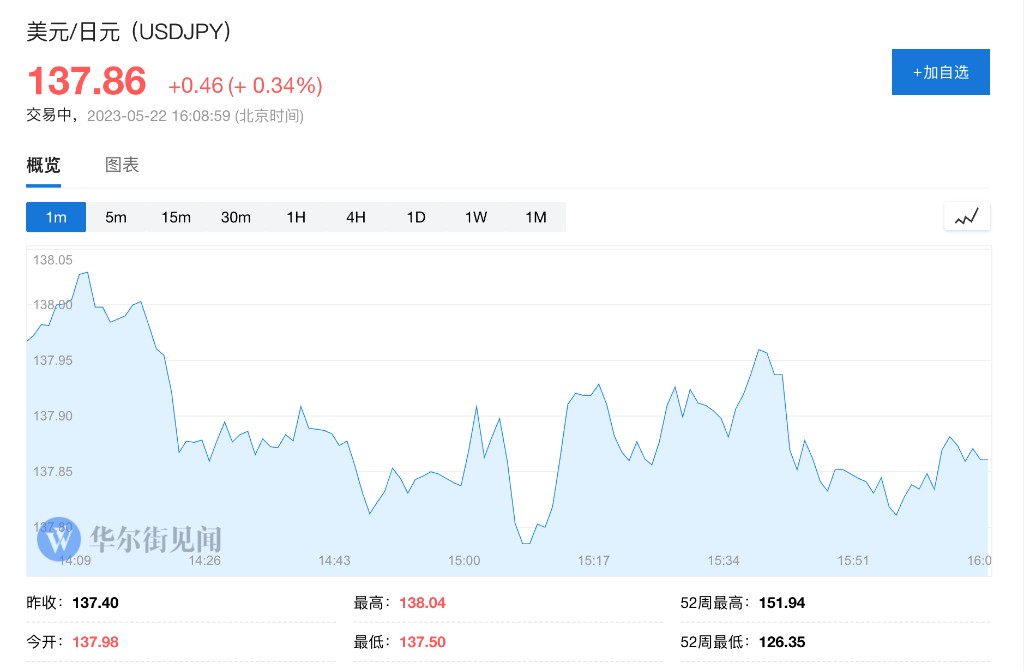Click the 美元/日元 (USDJPY) title
Image resolution: width=1024 pixels, height=671 pixels.
pyautogui.click(x=129, y=32)
